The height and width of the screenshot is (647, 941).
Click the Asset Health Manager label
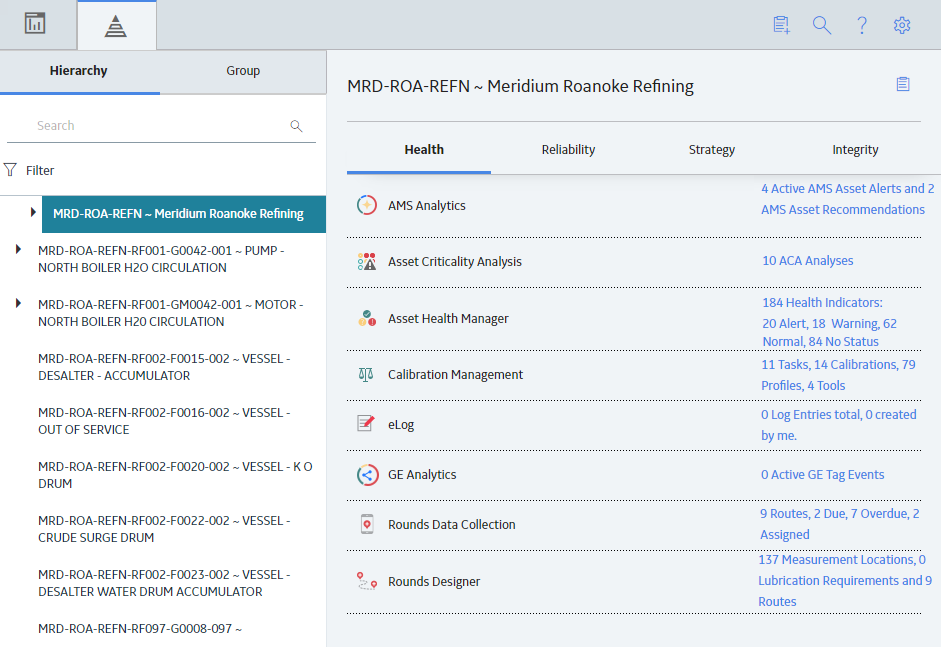[x=448, y=319]
